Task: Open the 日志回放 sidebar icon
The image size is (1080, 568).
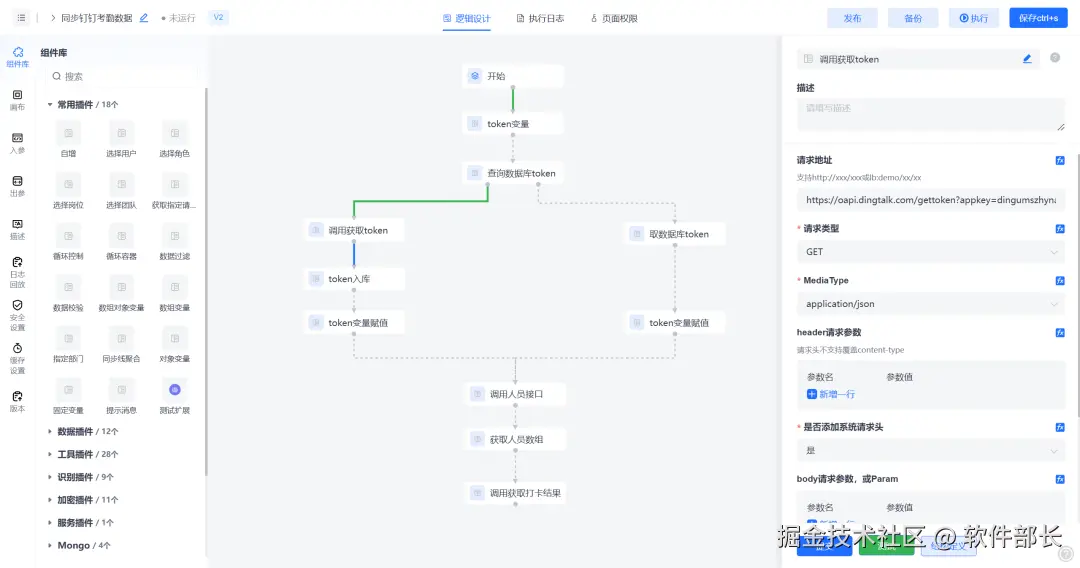Action: pyautogui.click(x=17, y=270)
